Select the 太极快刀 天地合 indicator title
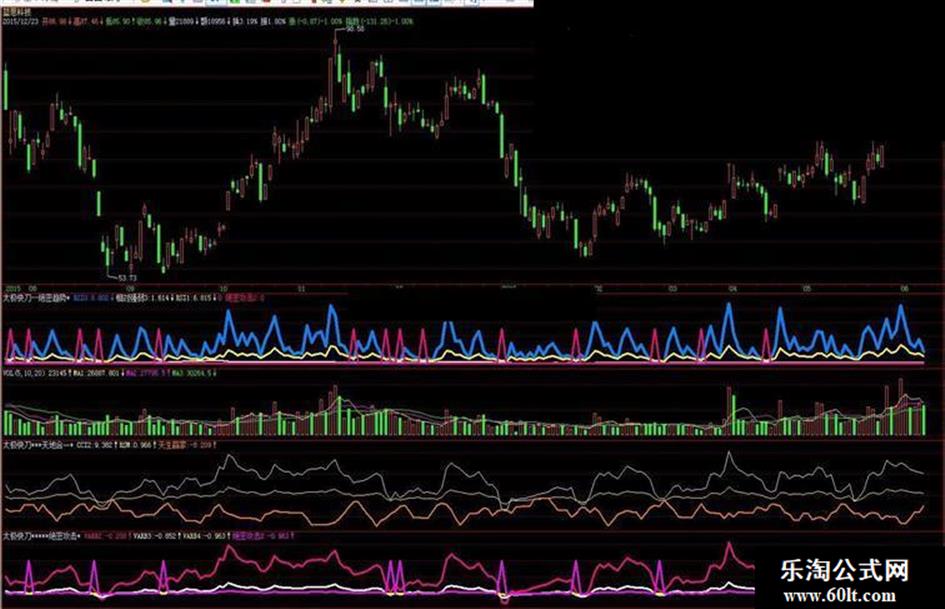This screenshot has width=945, height=609. click(x=37, y=445)
